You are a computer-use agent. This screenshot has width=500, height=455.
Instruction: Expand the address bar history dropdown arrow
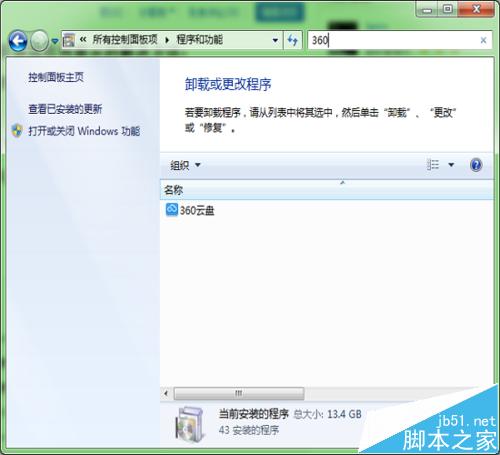(275, 40)
